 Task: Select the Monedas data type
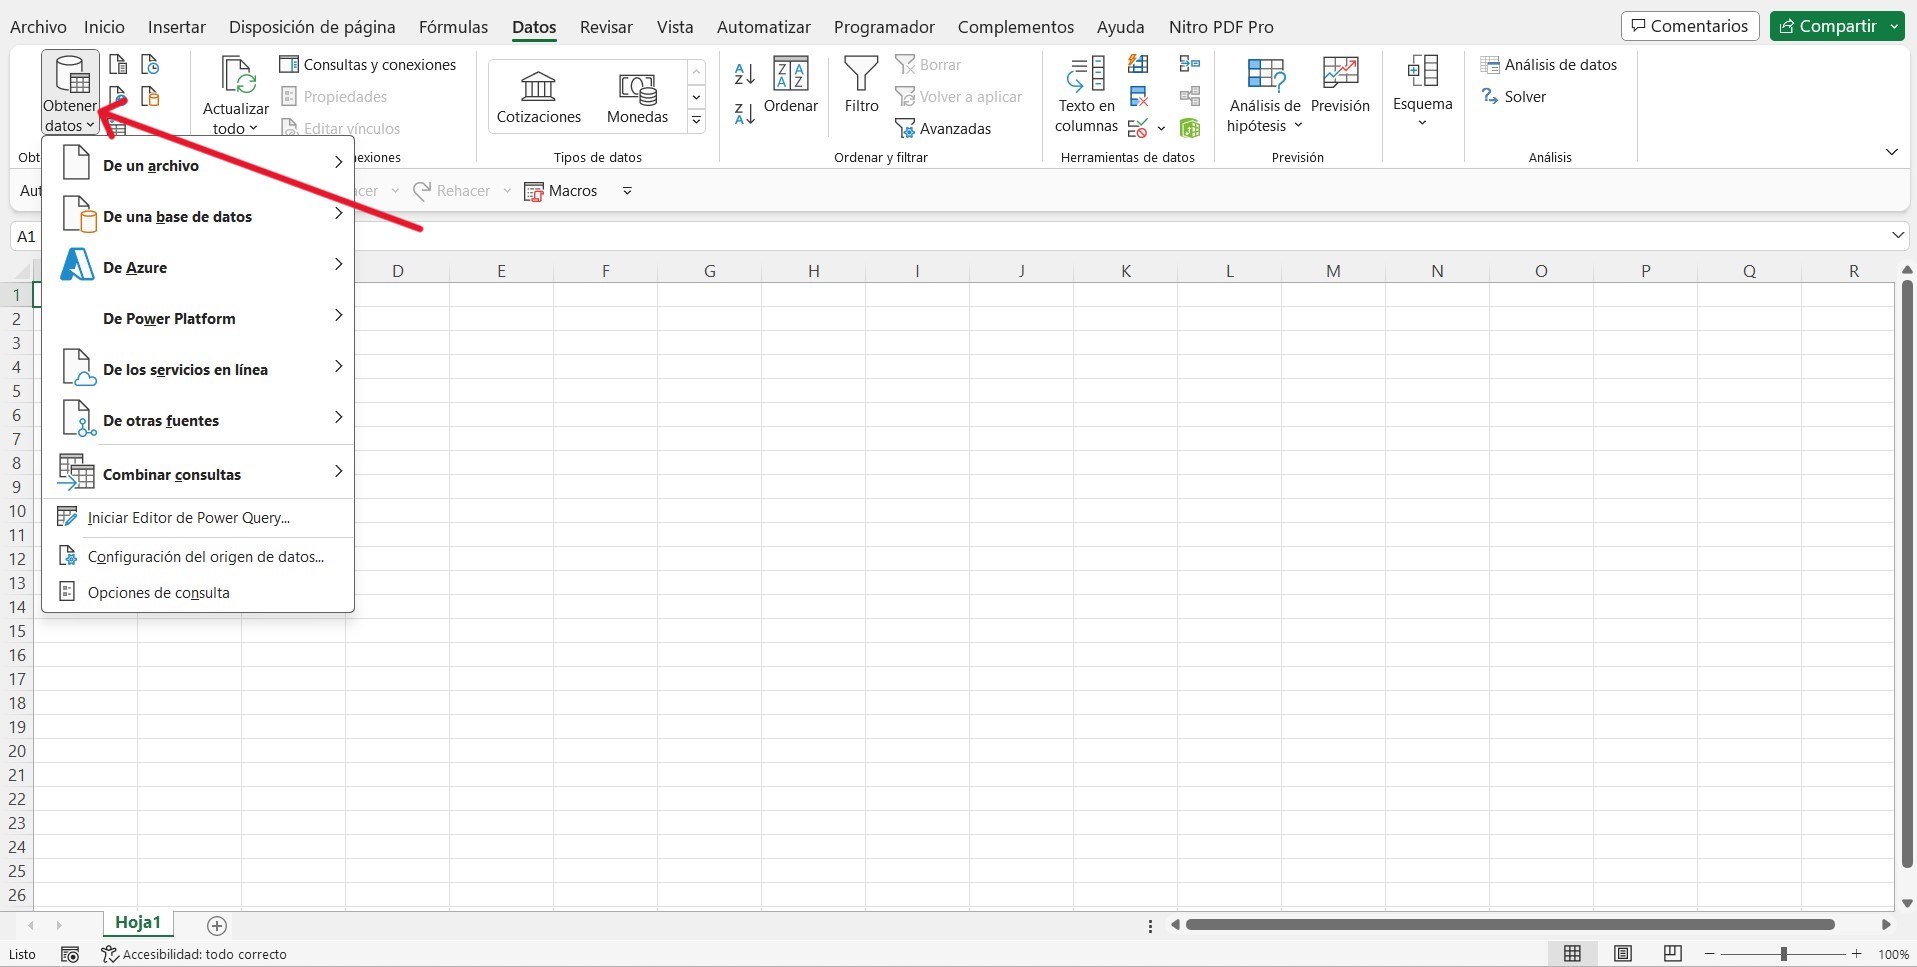[x=637, y=97]
